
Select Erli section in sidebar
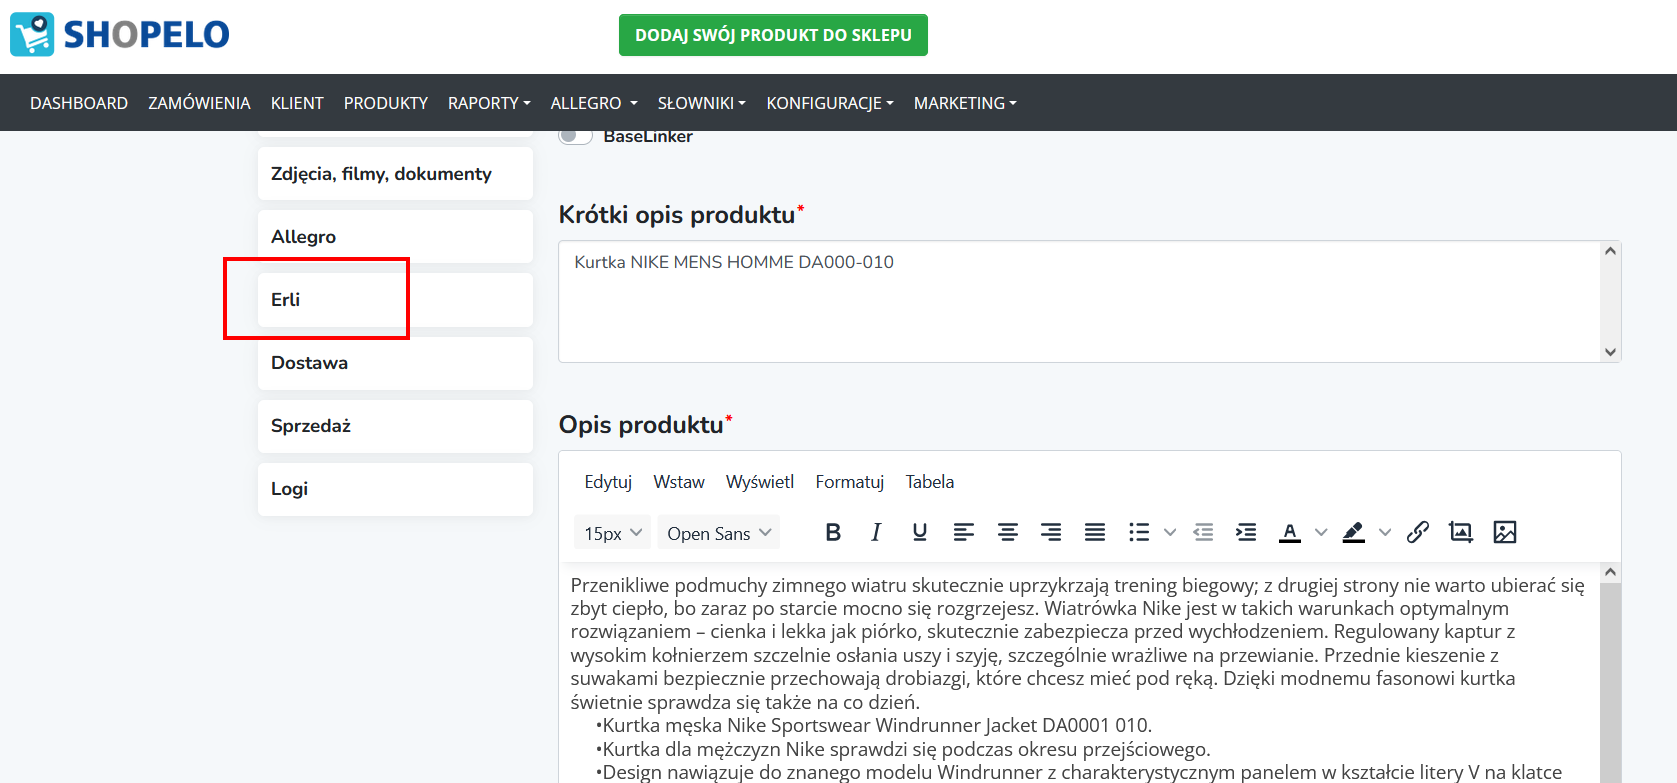point(395,300)
